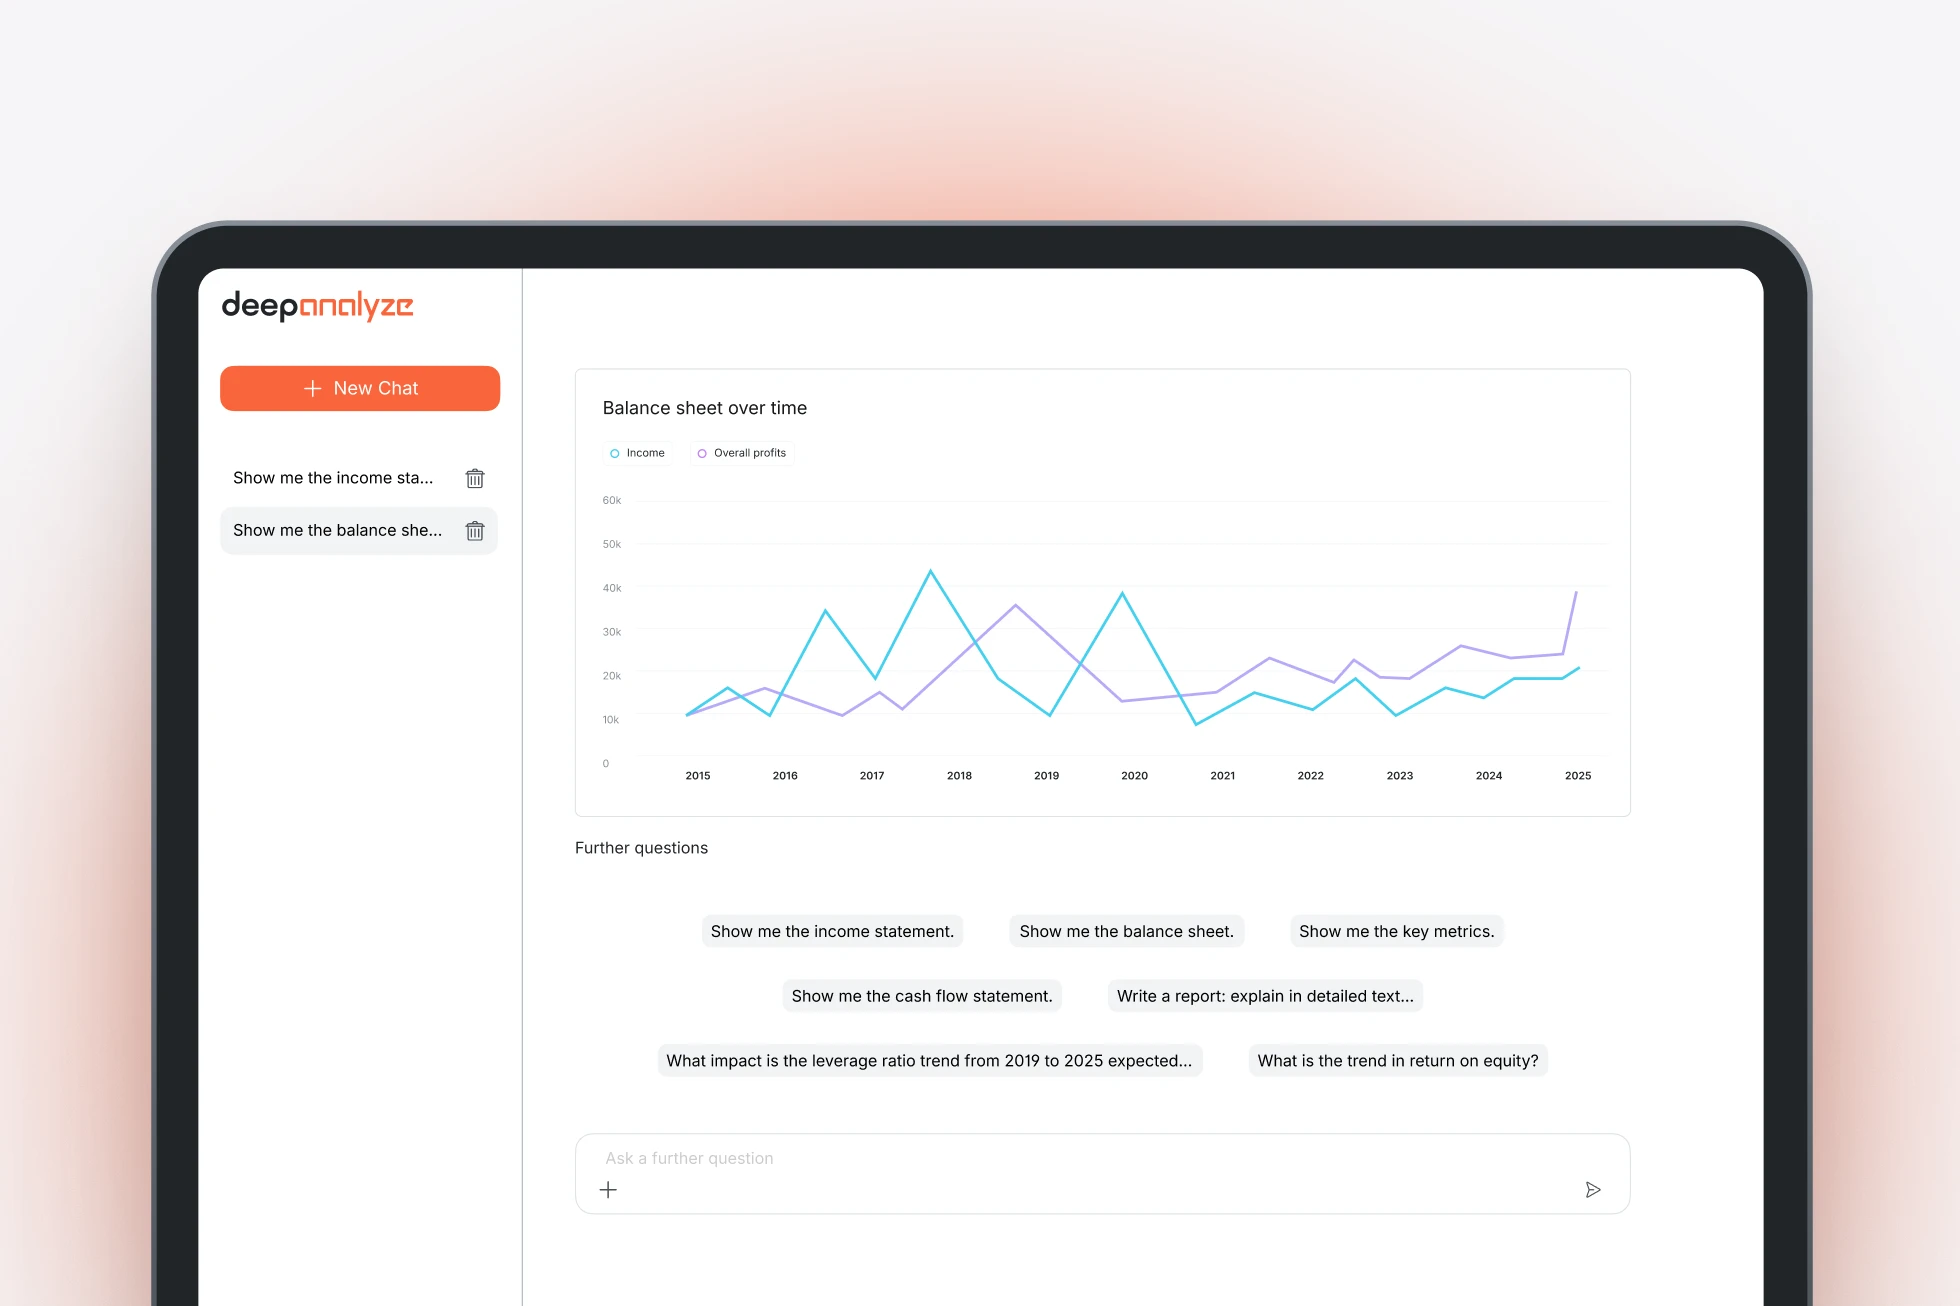This screenshot has height=1306, width=1960.
Task: Open 'Show me the income sta...' chat
Action: click(x=333, y=478)
